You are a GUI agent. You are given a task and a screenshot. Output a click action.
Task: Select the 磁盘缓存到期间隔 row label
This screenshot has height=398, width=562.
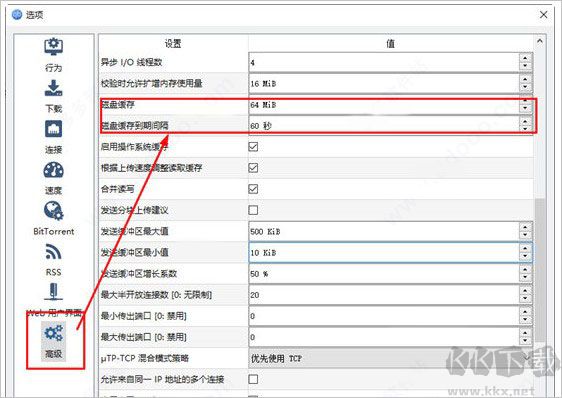point(135,126)
